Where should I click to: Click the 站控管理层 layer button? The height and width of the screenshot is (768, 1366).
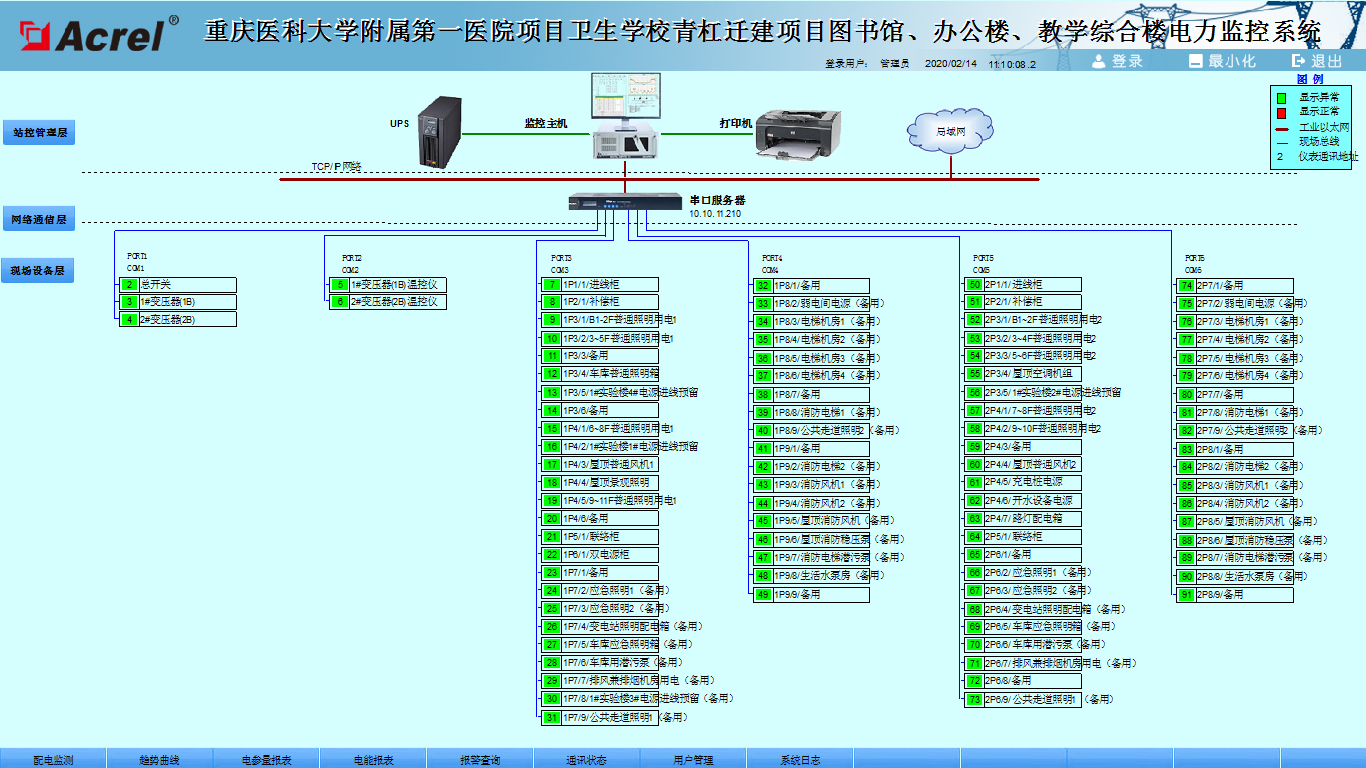point(39,132)
